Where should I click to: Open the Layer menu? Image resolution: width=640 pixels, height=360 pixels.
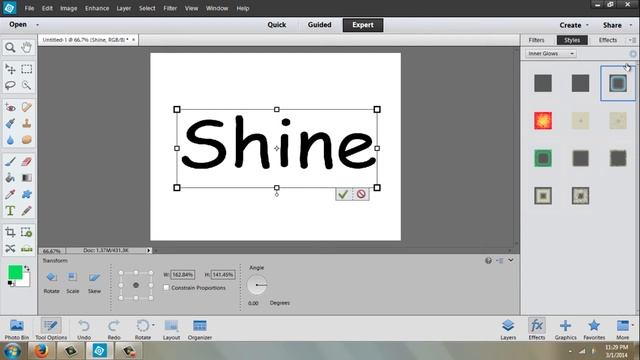tap(123, 8)
